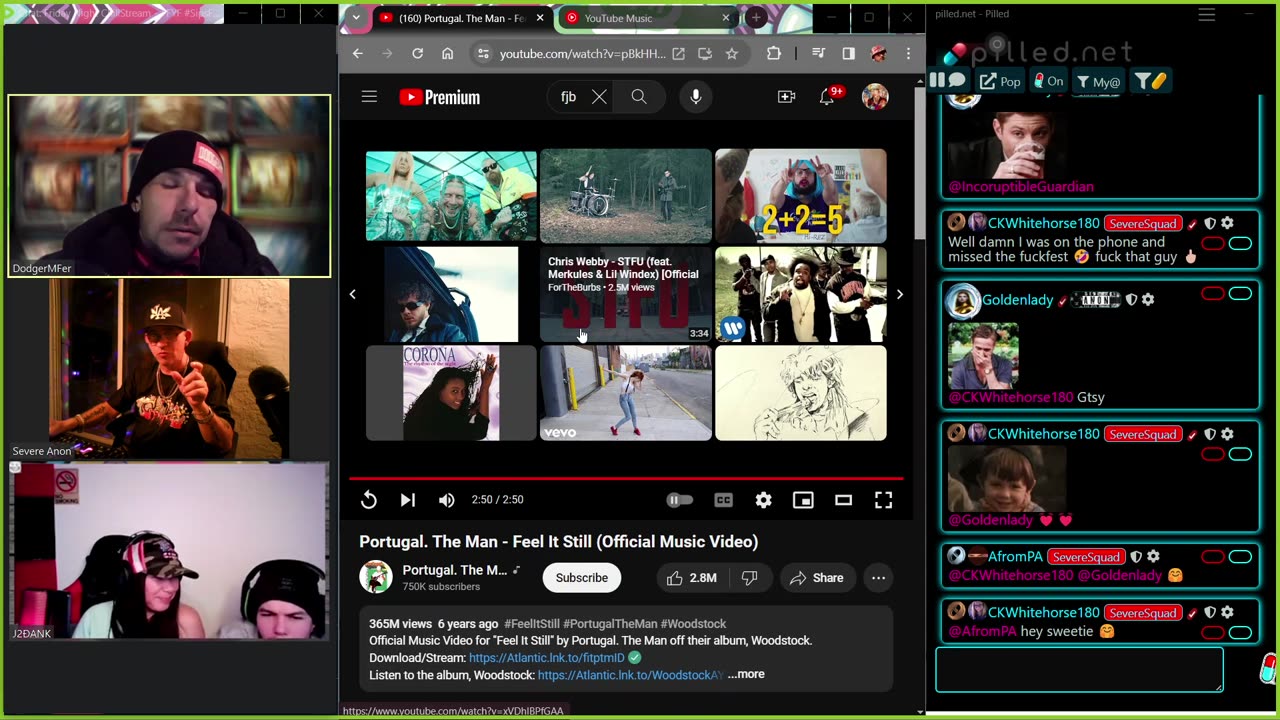1280x720 pixels.
Task: Subscribe to Portugal. The Man channel
Action: 581,578
